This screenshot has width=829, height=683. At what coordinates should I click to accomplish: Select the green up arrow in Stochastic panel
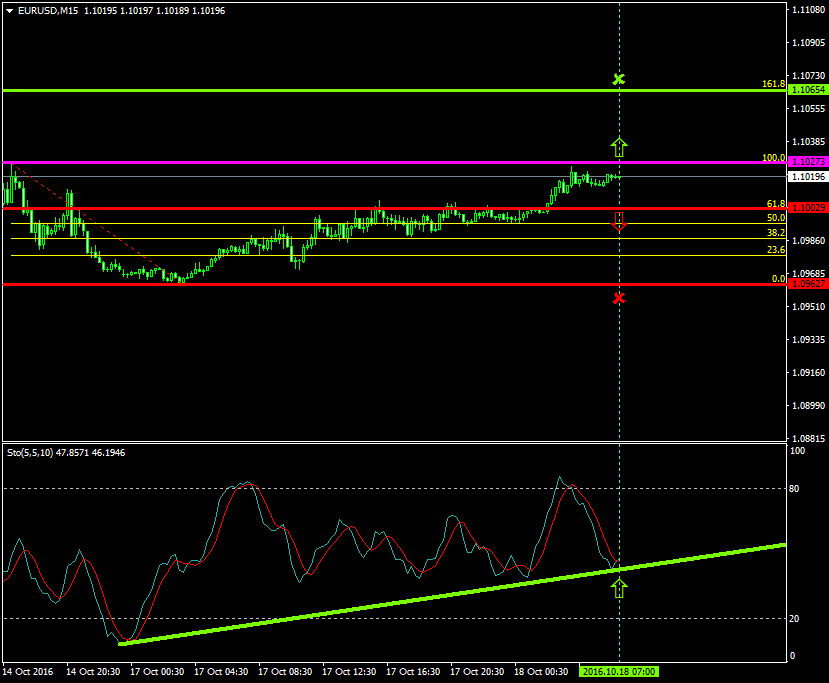[x=619, y=588]
